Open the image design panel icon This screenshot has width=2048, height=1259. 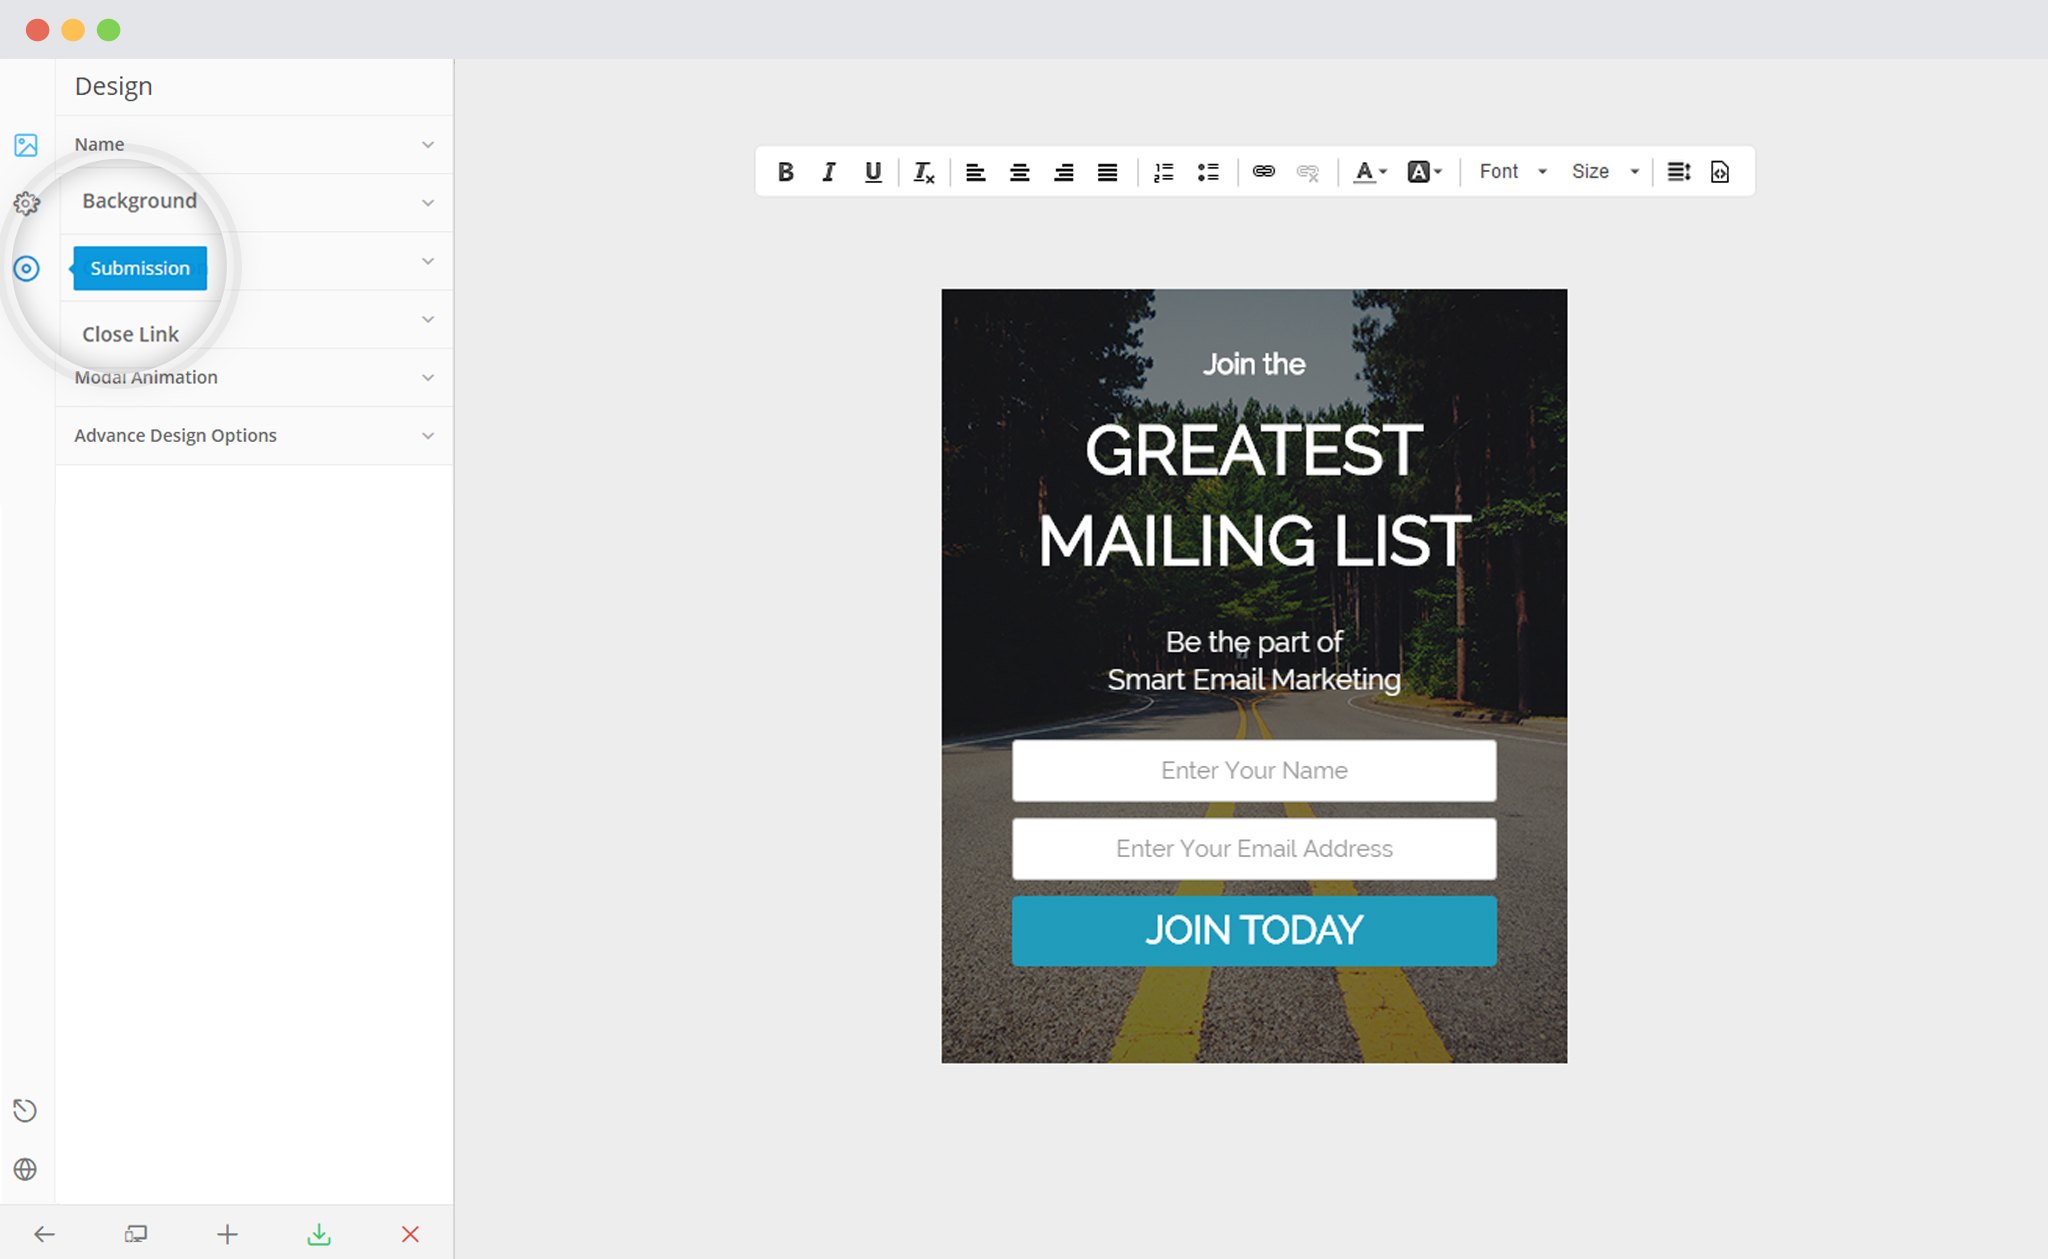[26, 145]
